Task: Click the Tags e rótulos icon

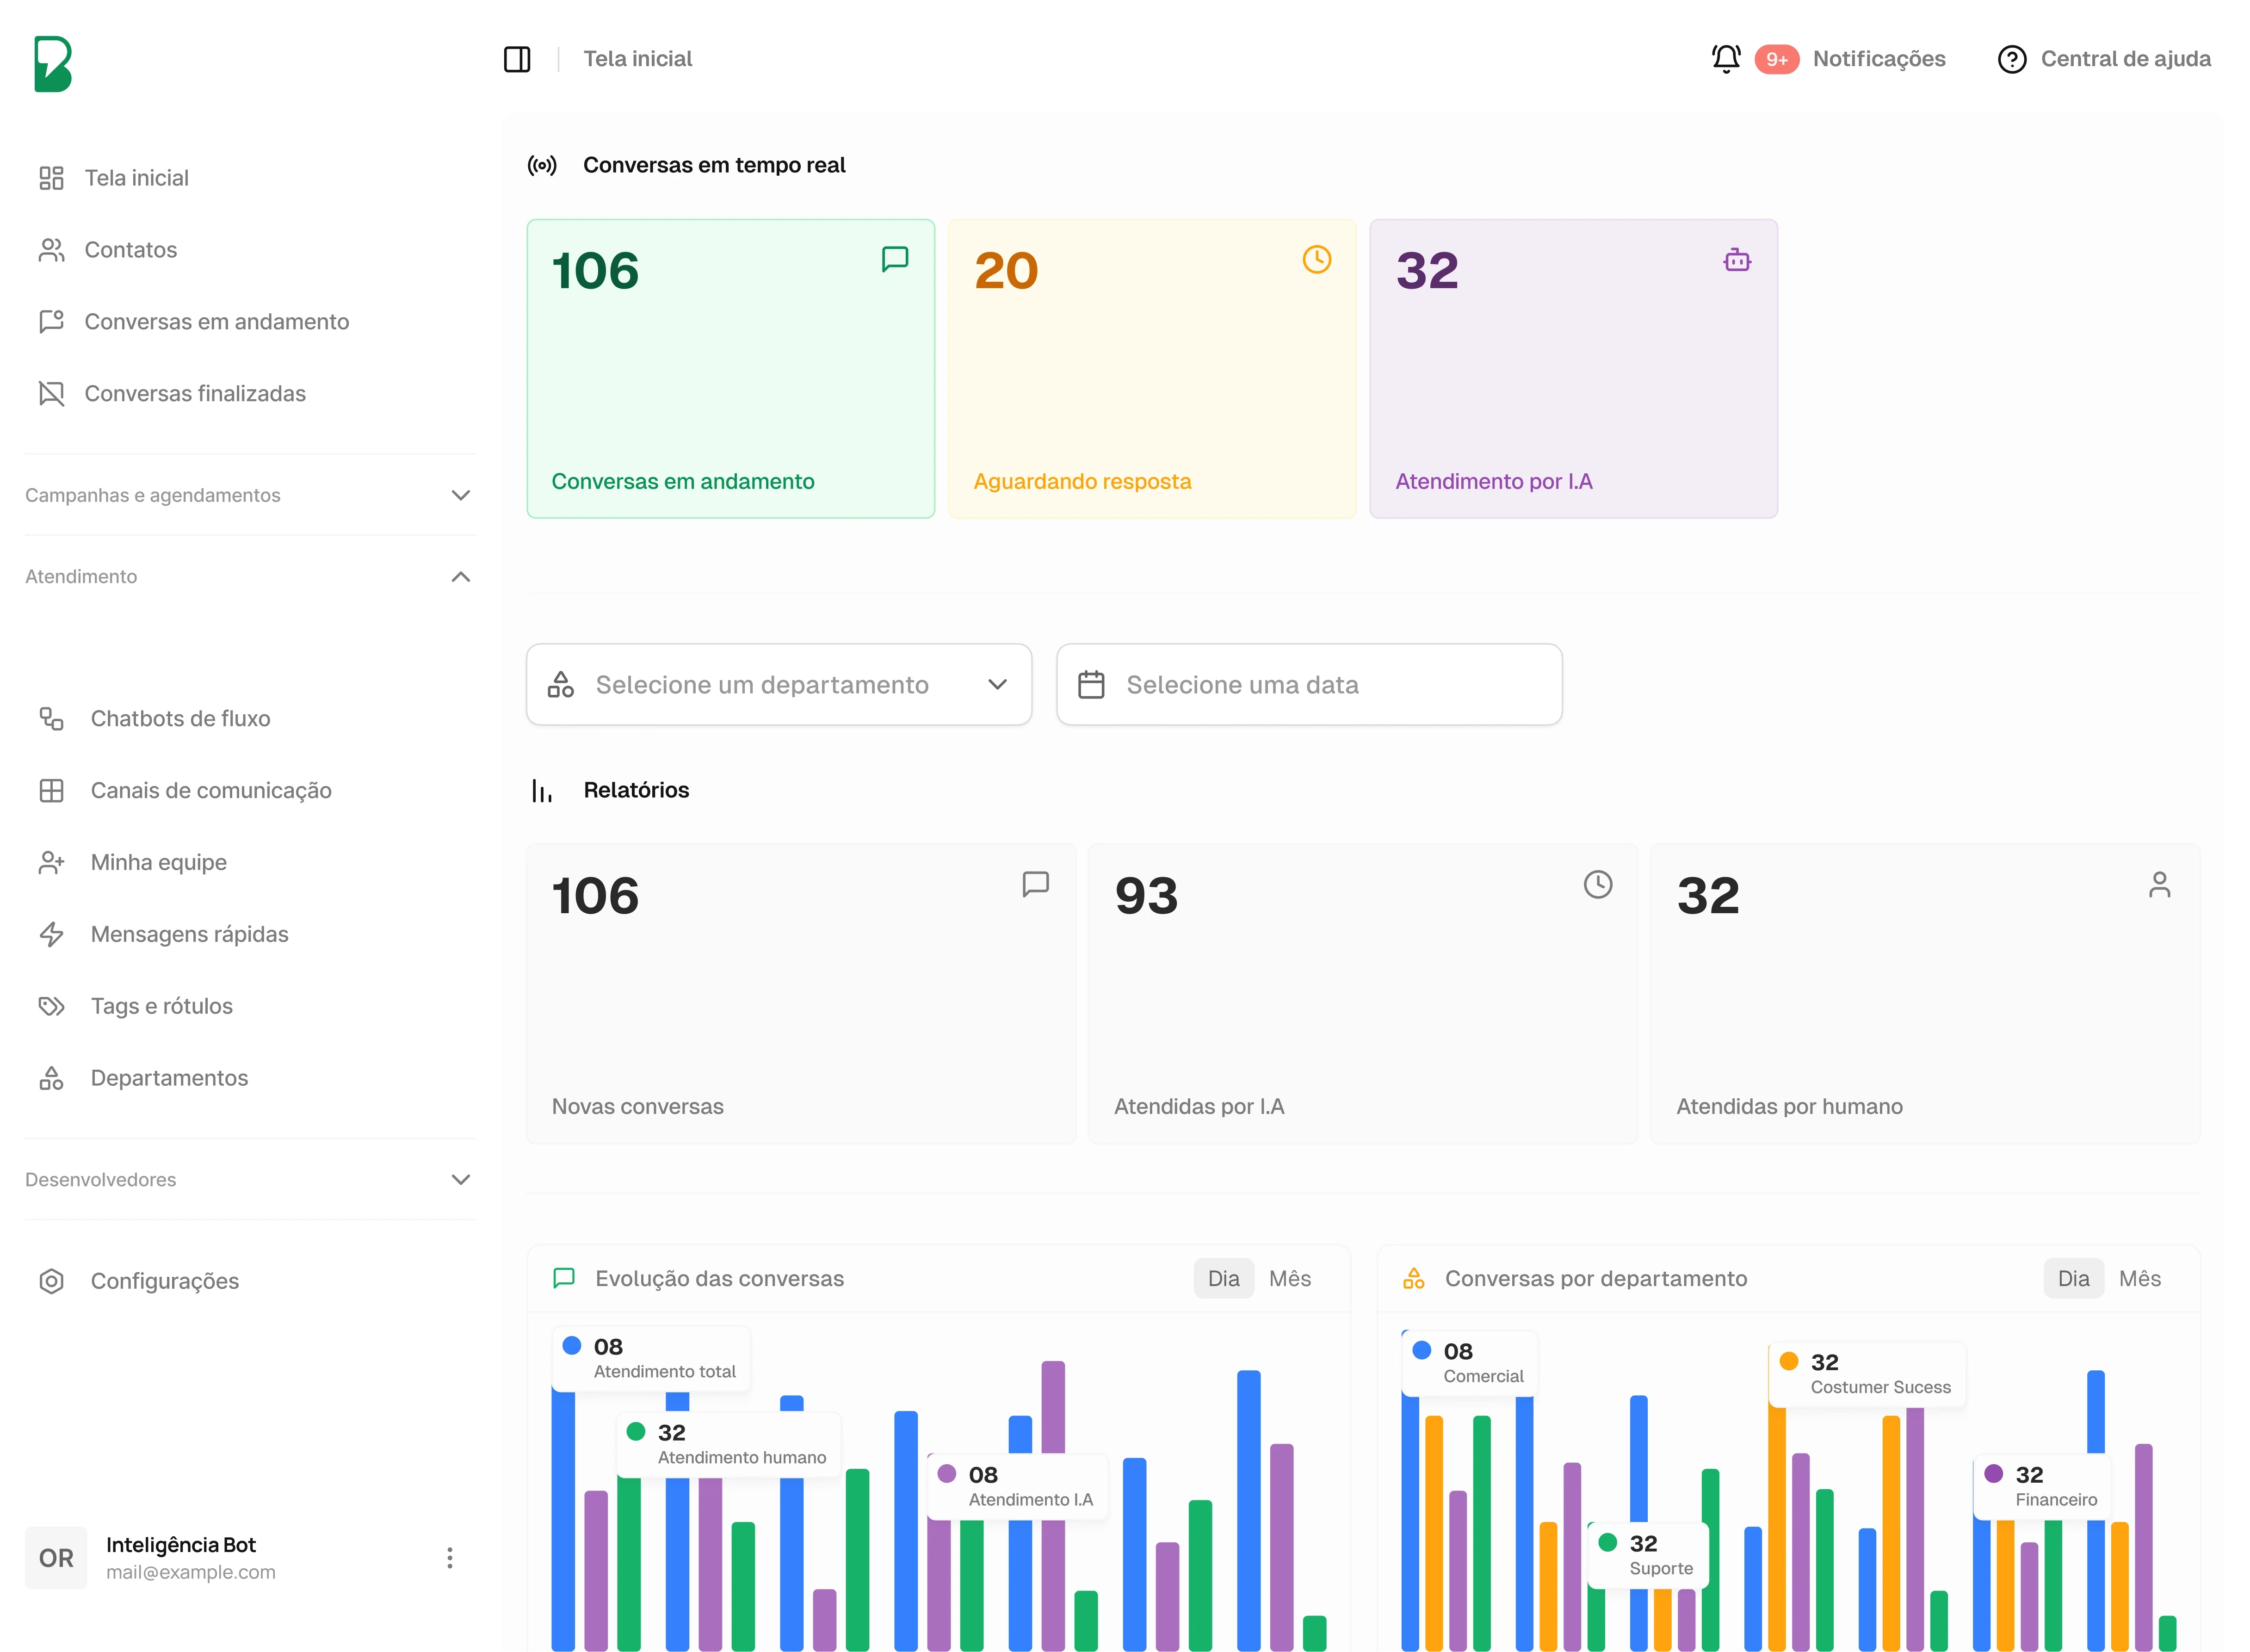Action: pos(51,1006)
